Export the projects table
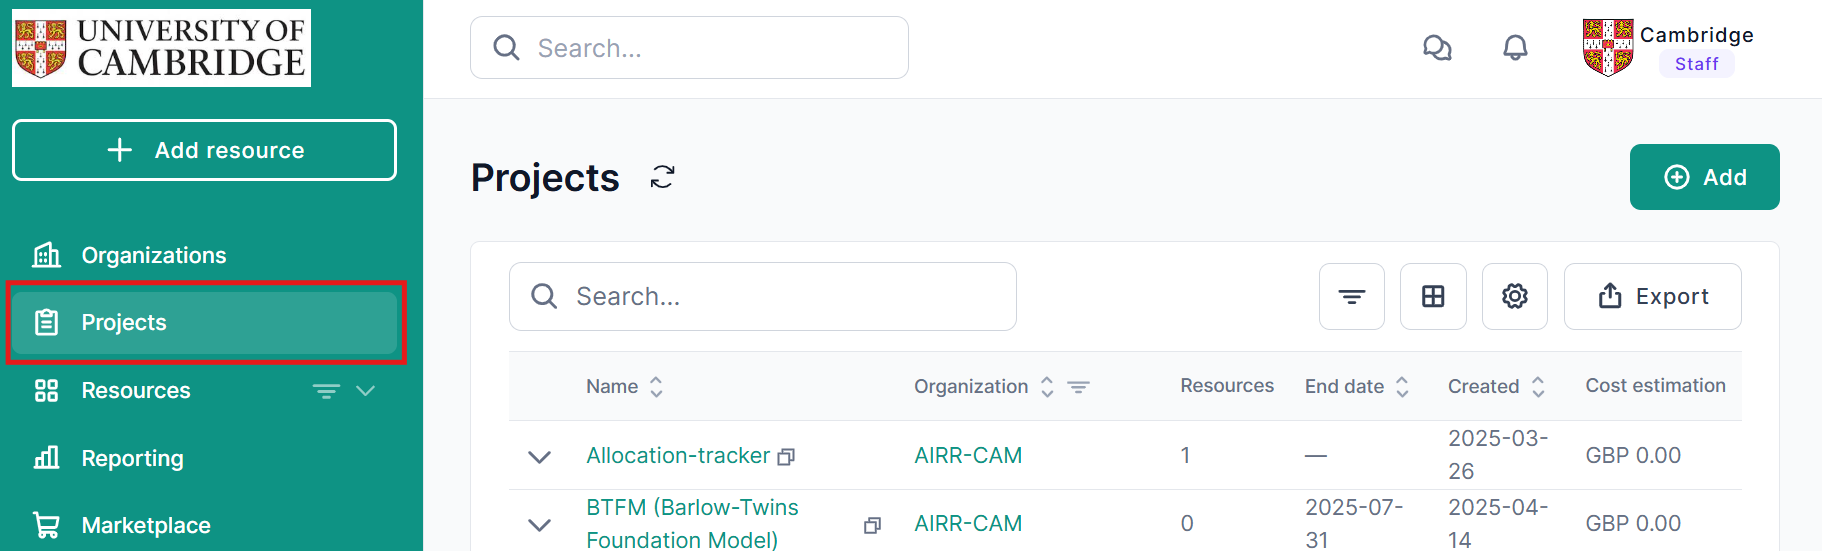Screen dimensions: 1822x551 [x=1652, y=297]
